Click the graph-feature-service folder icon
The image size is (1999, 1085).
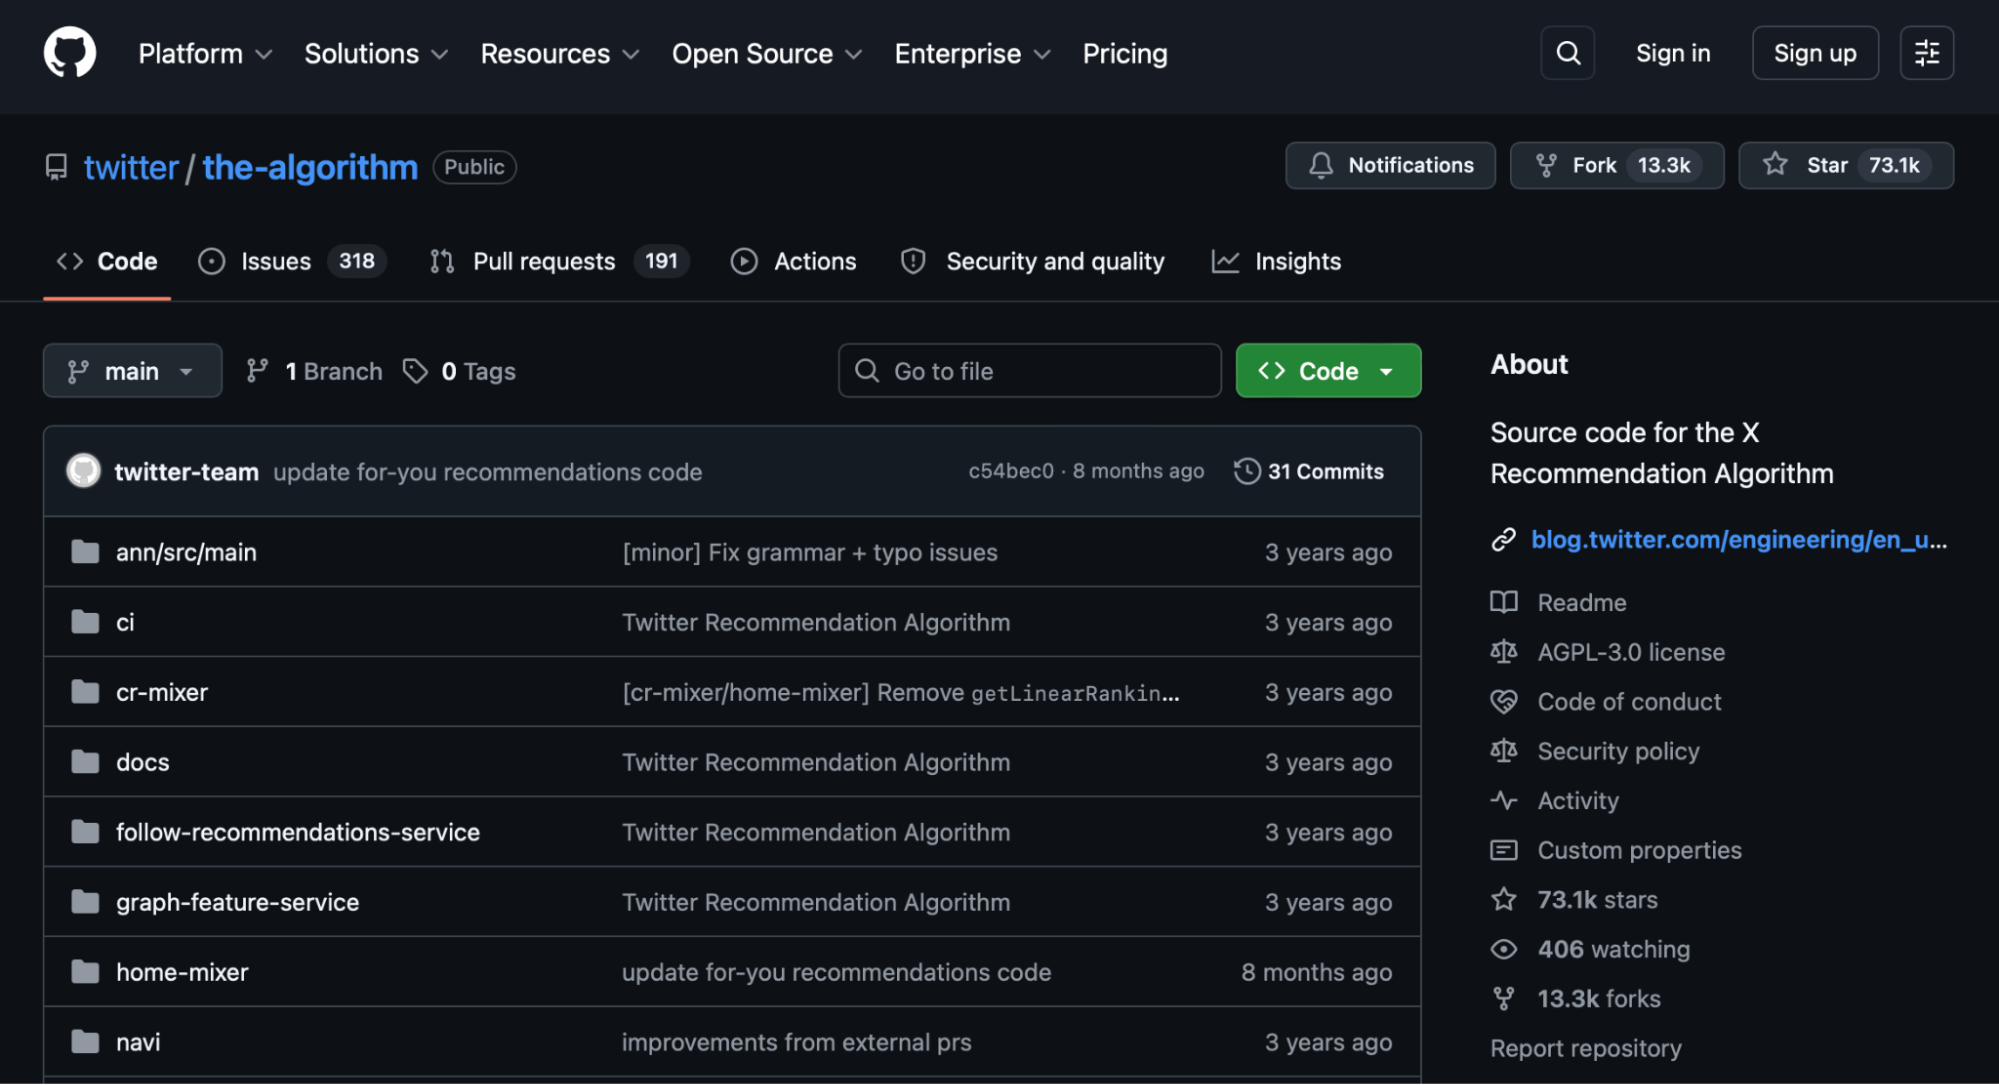tap(86, 902)
